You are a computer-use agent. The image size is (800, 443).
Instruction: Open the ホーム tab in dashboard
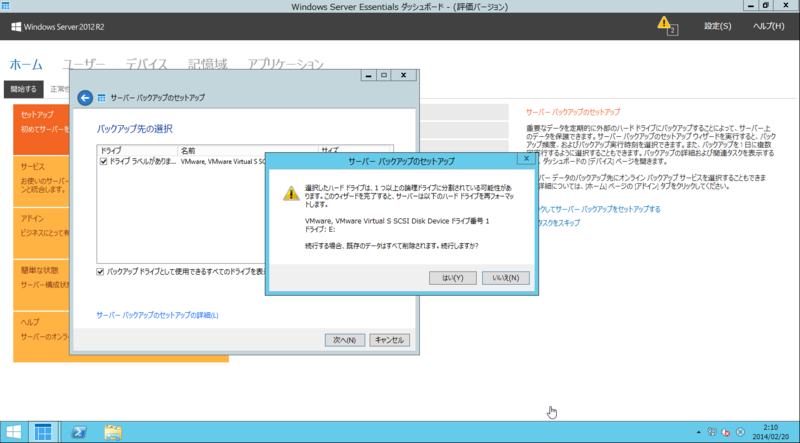pyautogui.click(x=26, y=64)
